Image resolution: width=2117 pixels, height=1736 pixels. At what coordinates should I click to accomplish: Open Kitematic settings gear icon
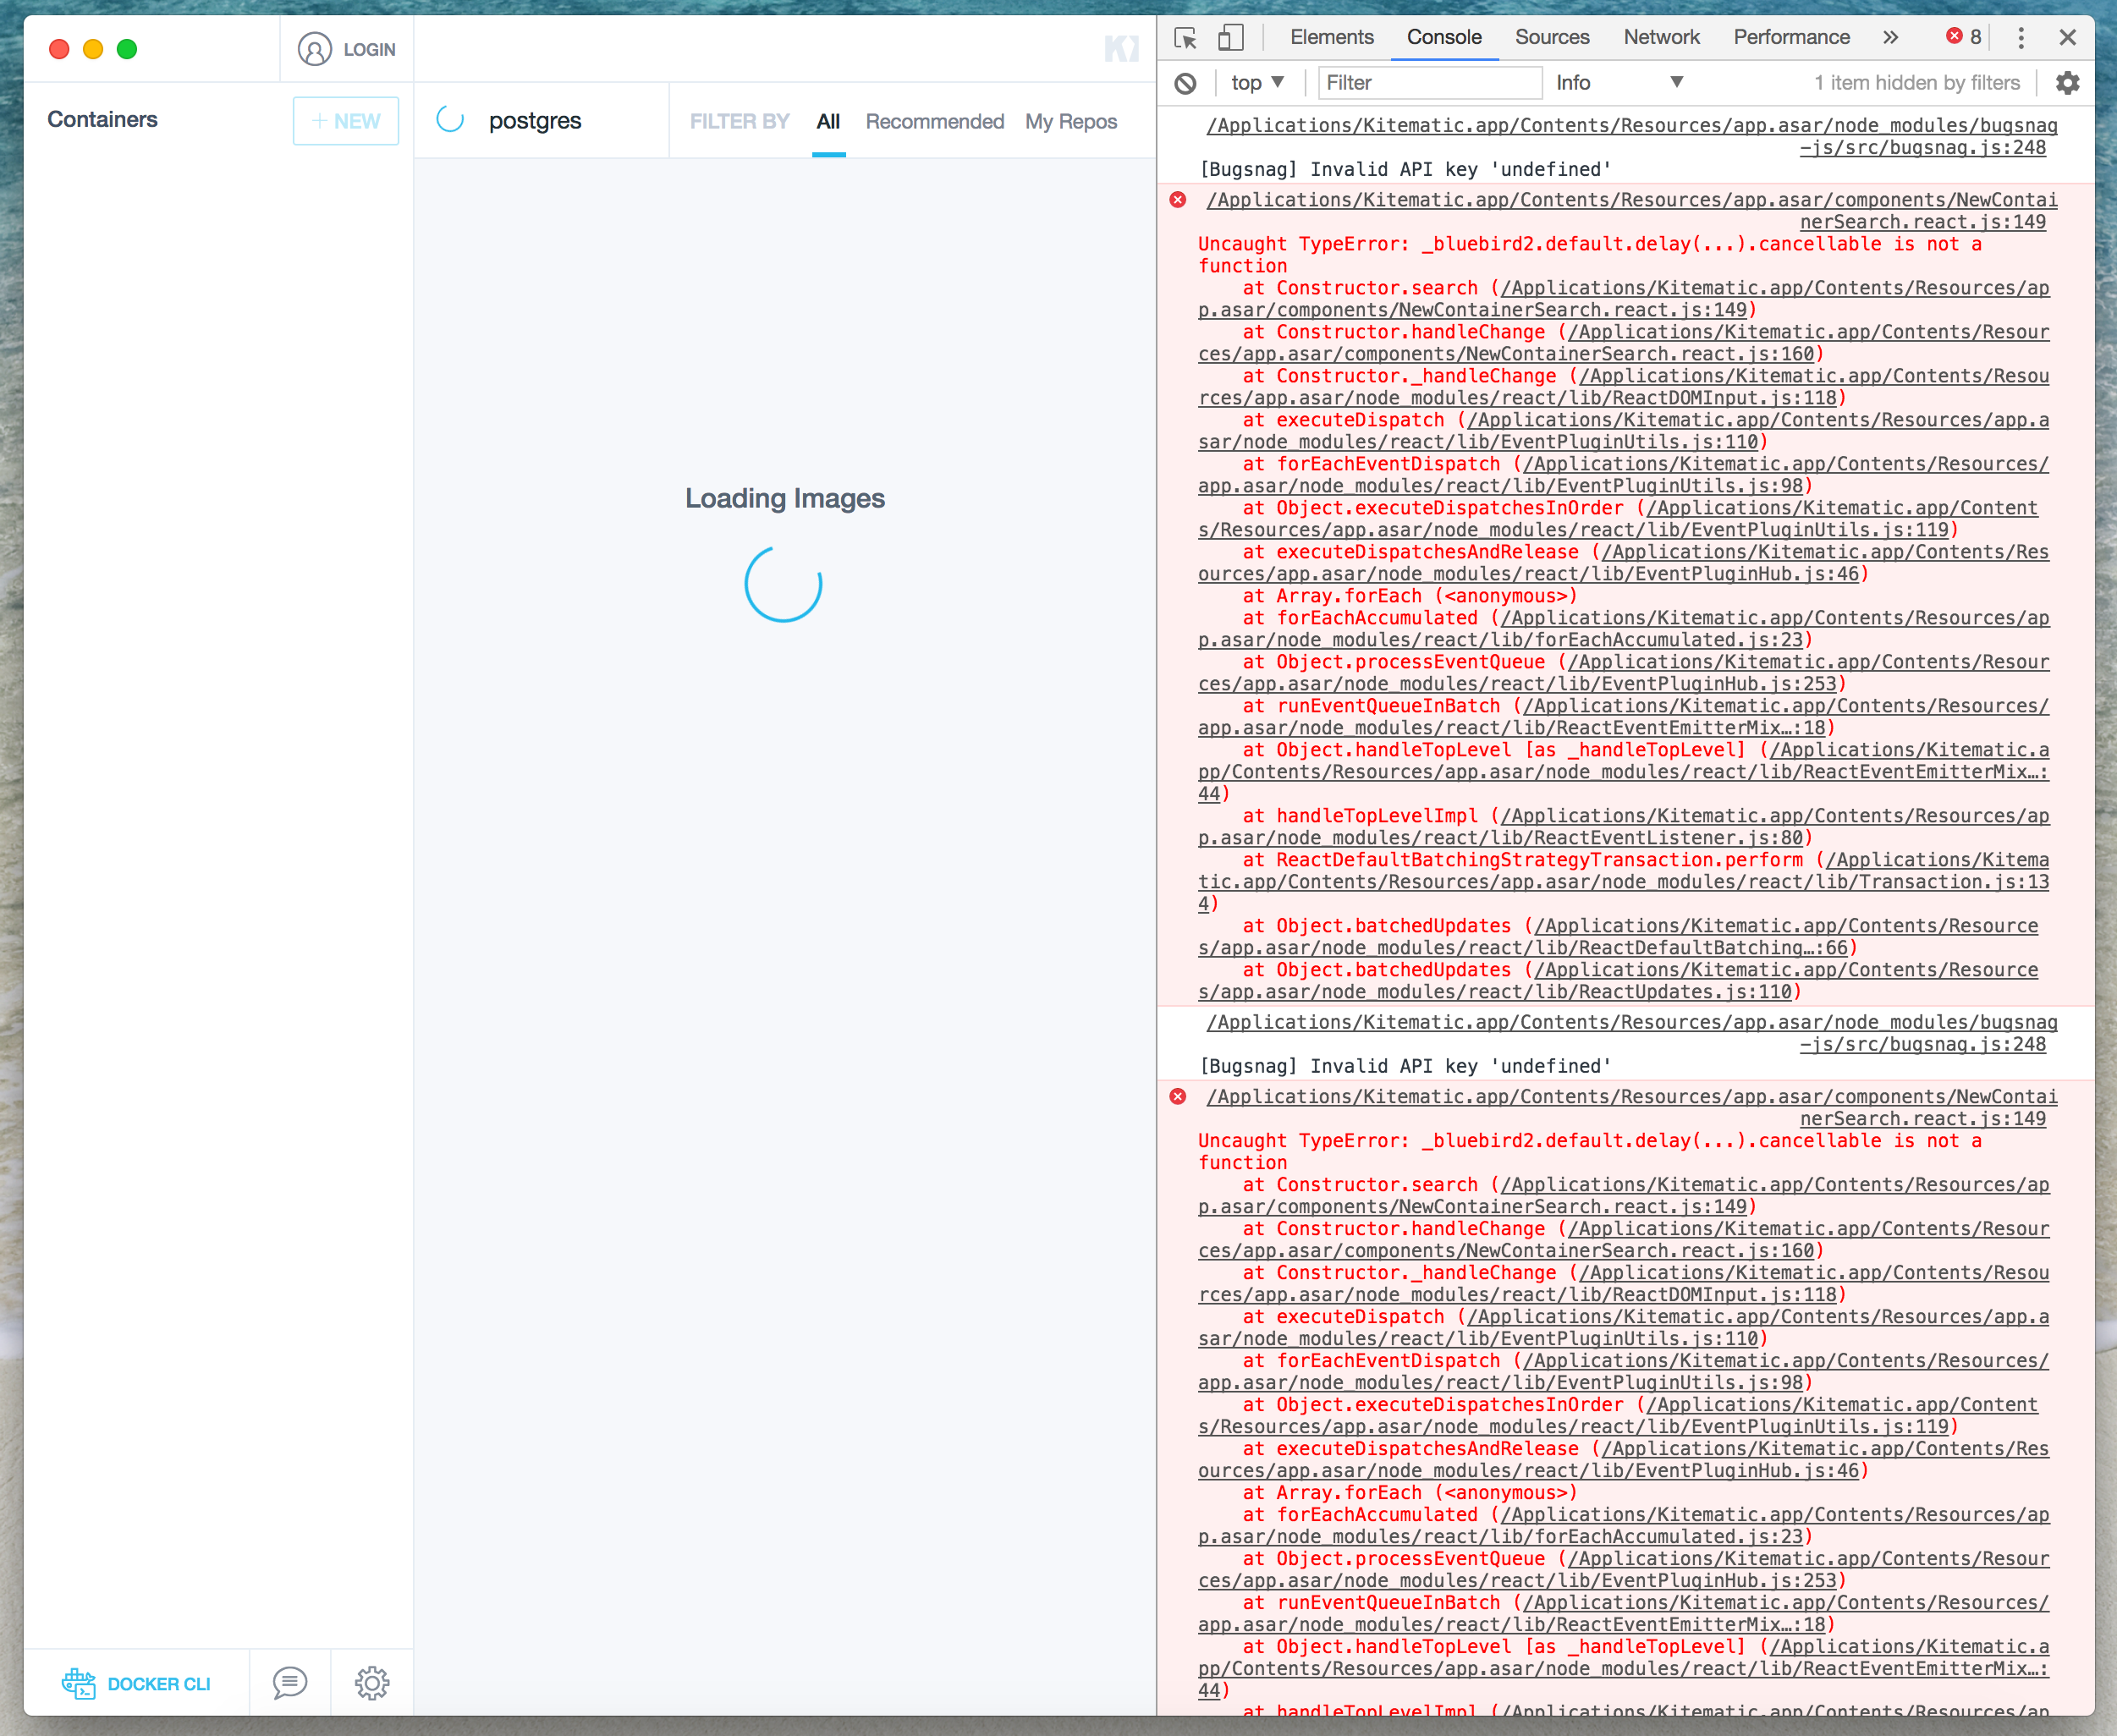coord(372,1683)
